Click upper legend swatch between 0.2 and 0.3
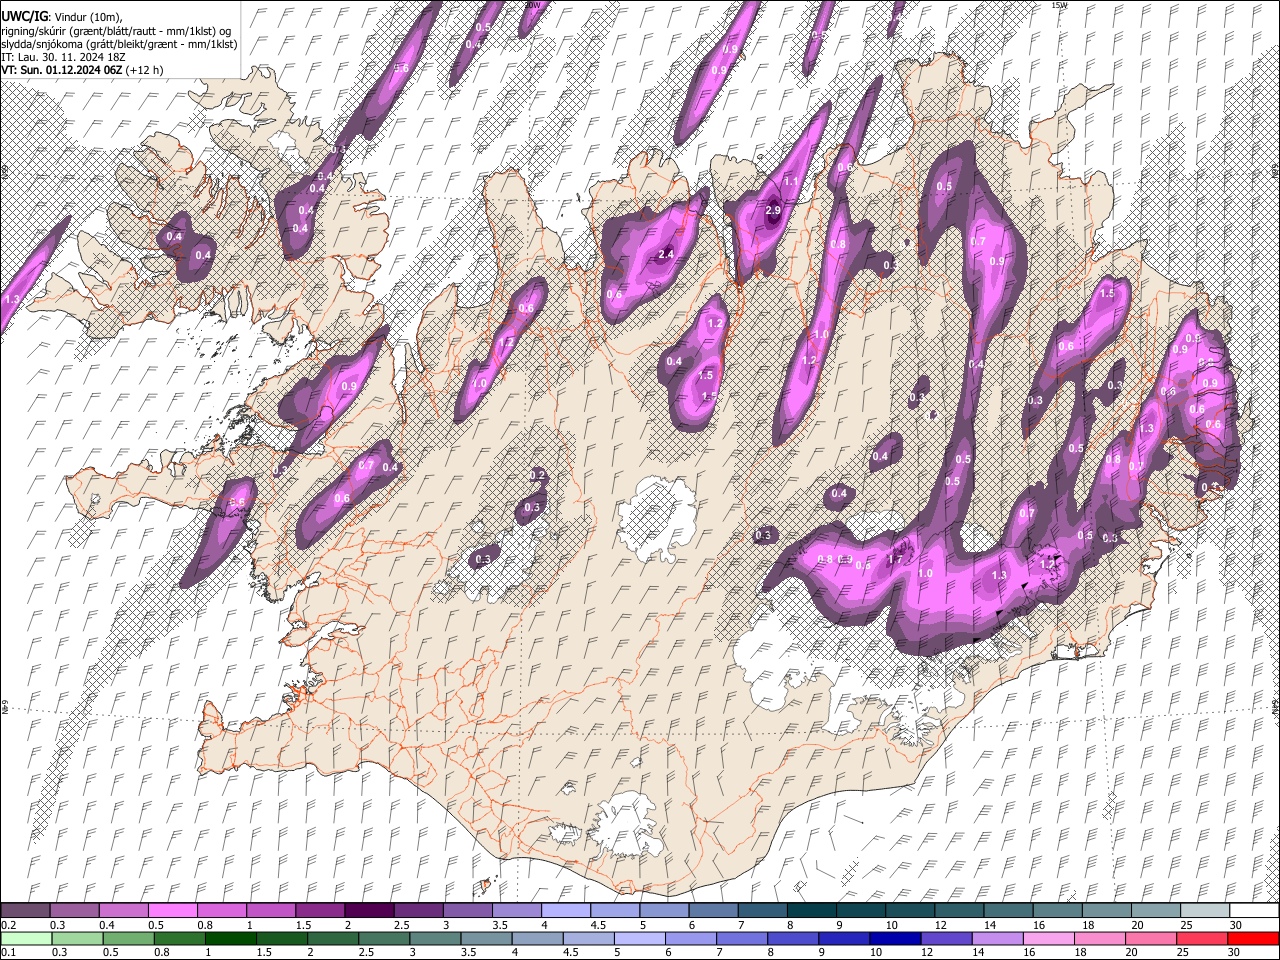The width and height of the screenshot is (1280, 960). (x=25, y=911)
